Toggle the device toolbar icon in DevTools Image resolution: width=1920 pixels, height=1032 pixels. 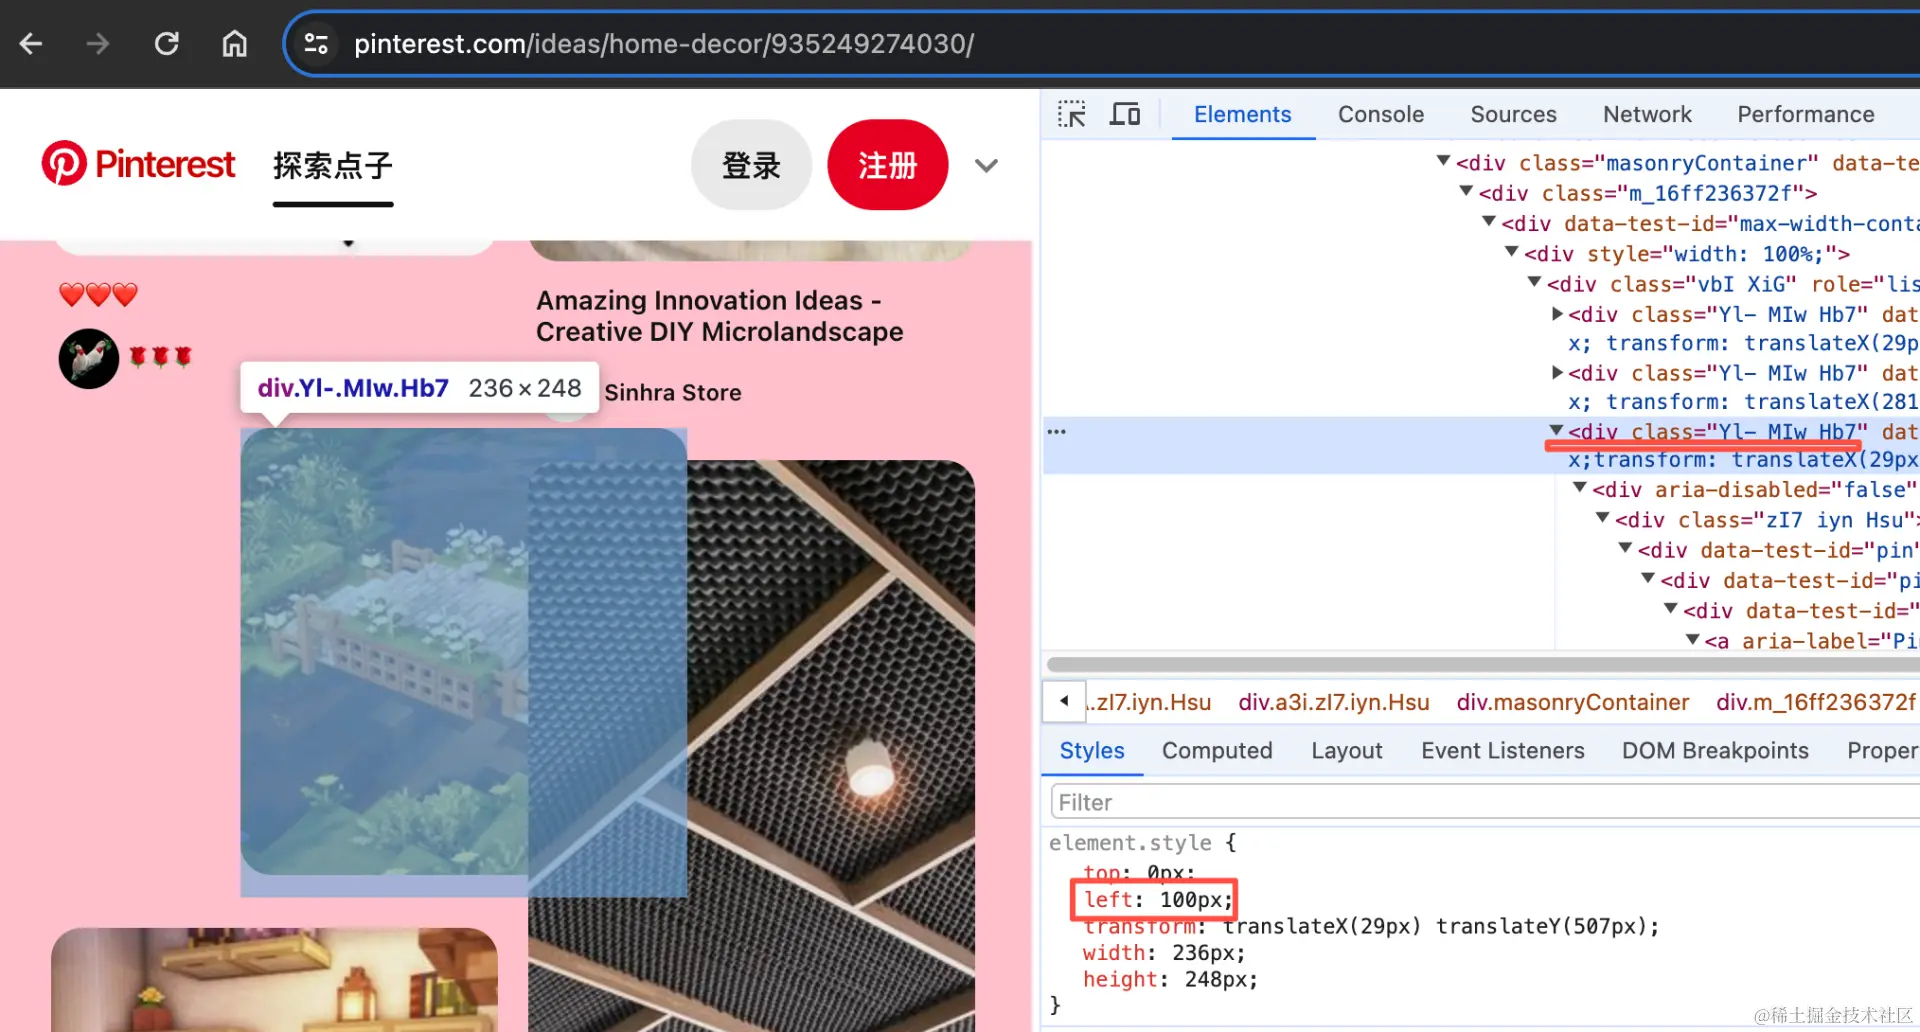click(x=1125, y=114)
